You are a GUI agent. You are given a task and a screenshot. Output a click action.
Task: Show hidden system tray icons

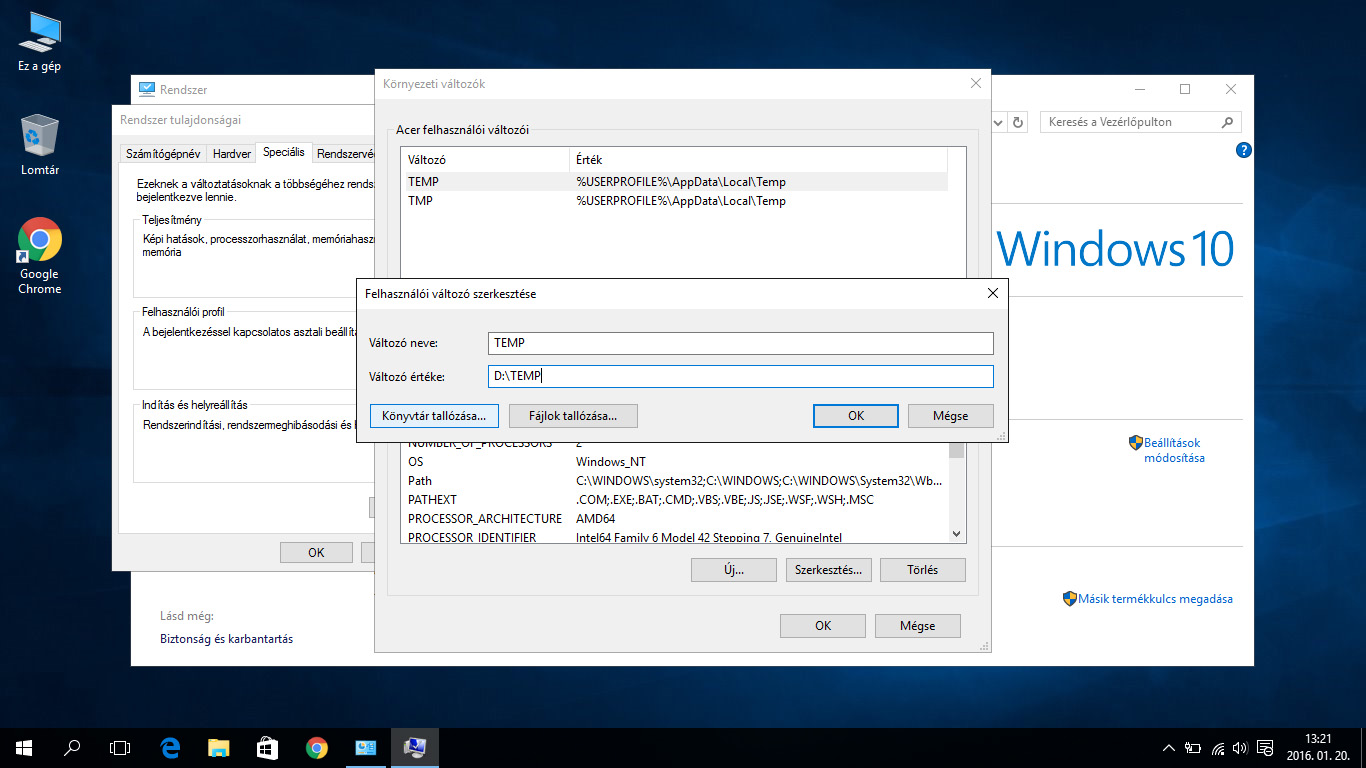(x=1168, y=748)
